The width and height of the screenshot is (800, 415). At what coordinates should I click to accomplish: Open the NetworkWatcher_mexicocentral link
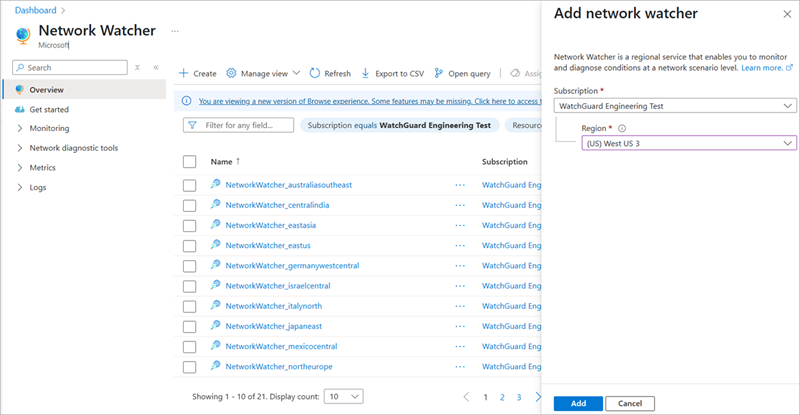point(281,346)
